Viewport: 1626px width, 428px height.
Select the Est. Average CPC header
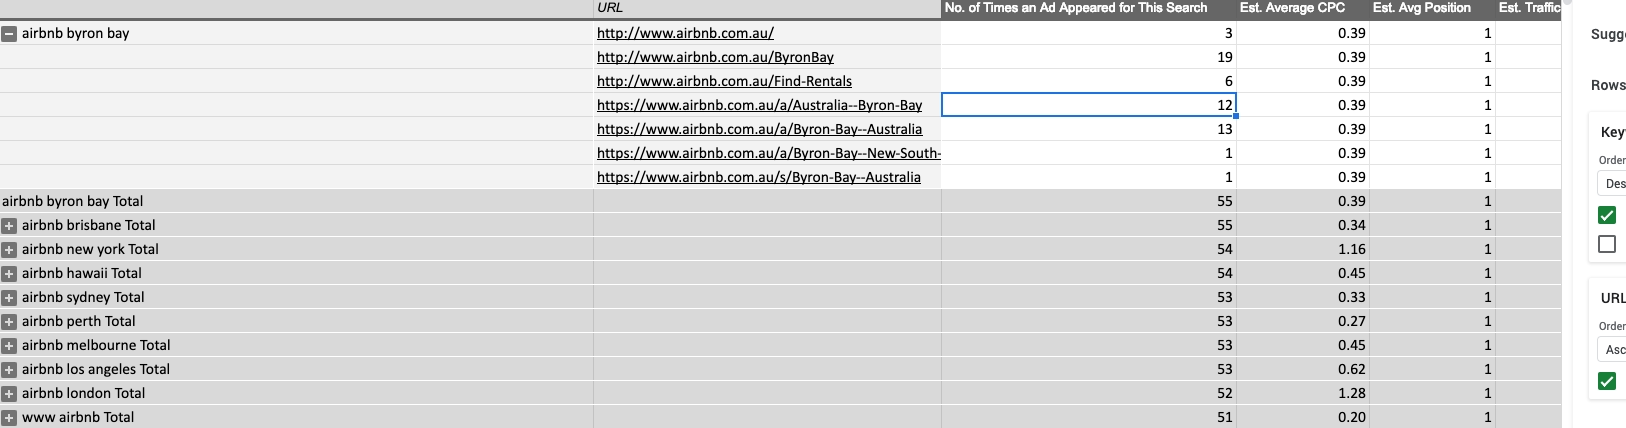pos(1302,8)
